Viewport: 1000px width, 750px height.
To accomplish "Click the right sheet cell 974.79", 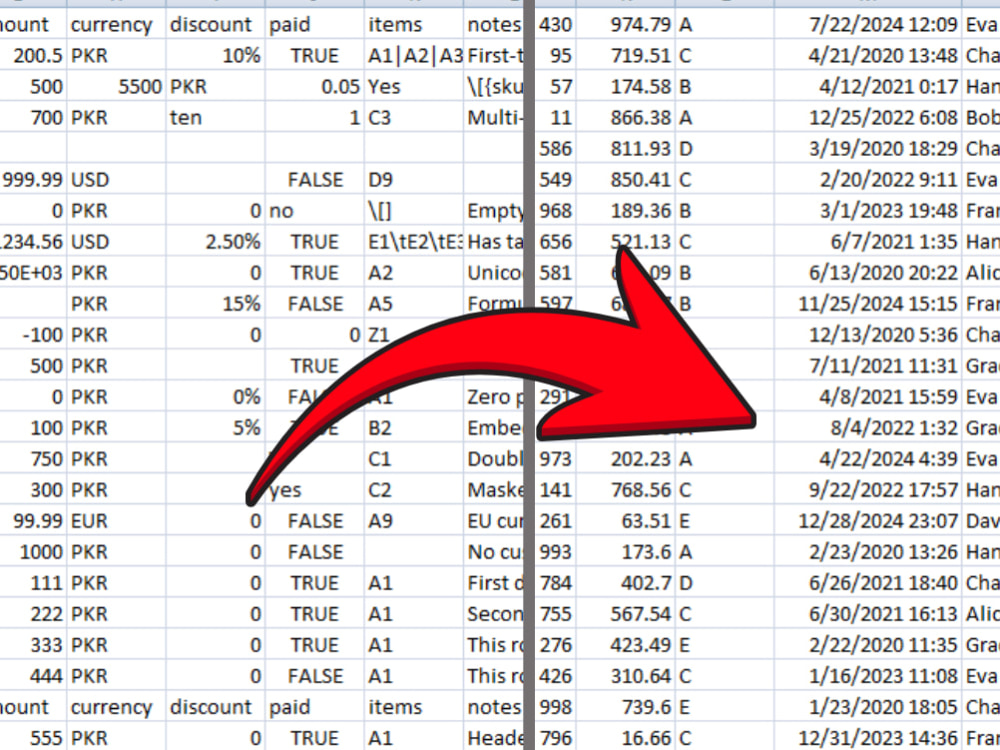I will [x=626, y=25].
